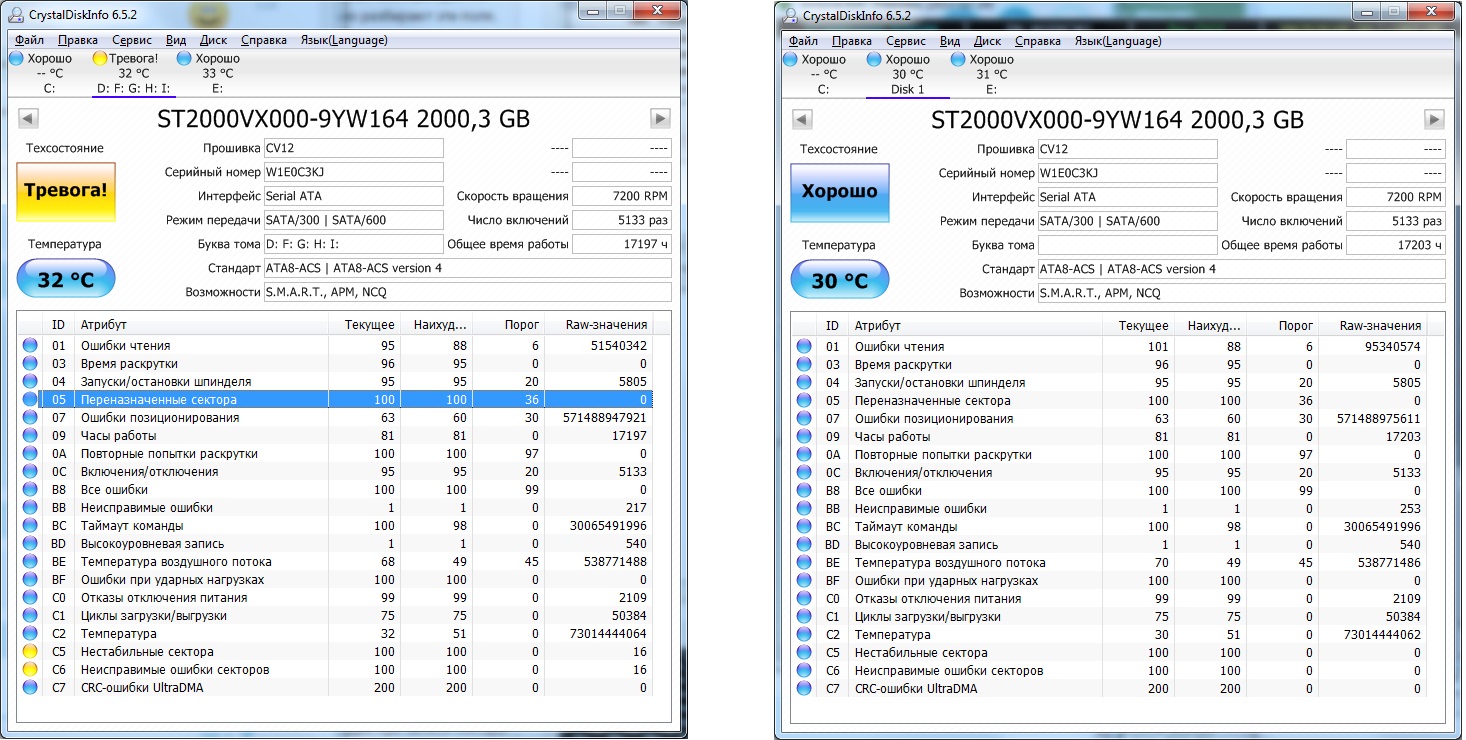The width and height of the screenshot is (1466, 740).
Task: Click Текущее column header in Тревога! window
Action: click(x=364, y=325)
